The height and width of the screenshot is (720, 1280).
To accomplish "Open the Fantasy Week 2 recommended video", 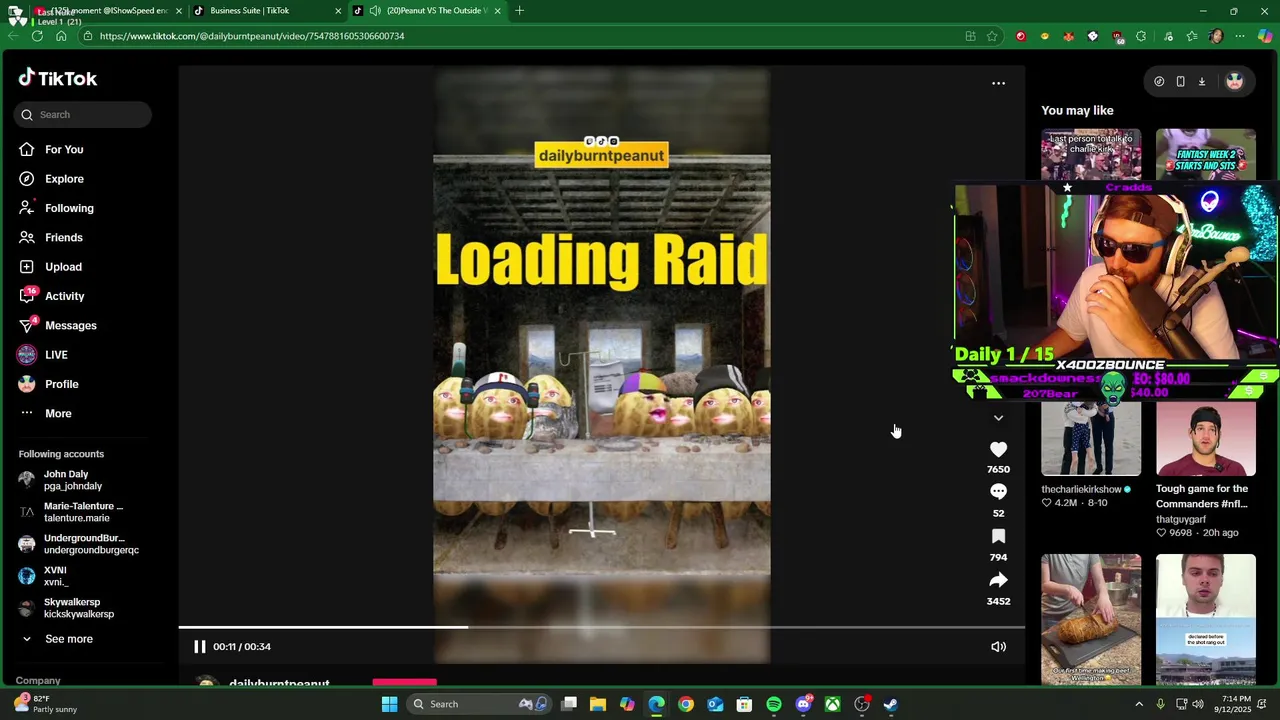I will [x=1206, y=155].
